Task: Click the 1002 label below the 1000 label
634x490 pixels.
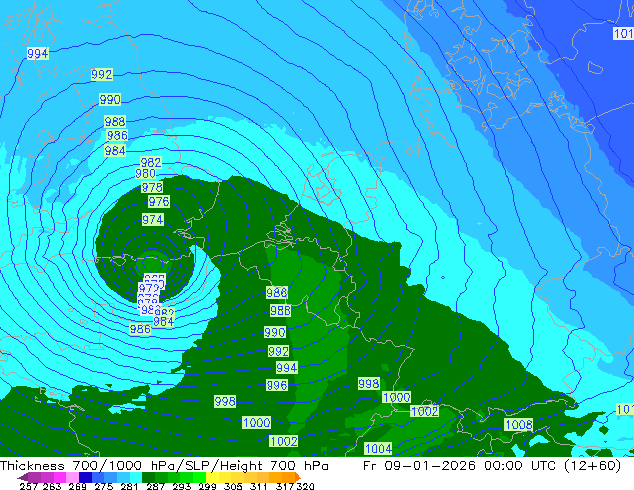Action: (x=283, y=441)
